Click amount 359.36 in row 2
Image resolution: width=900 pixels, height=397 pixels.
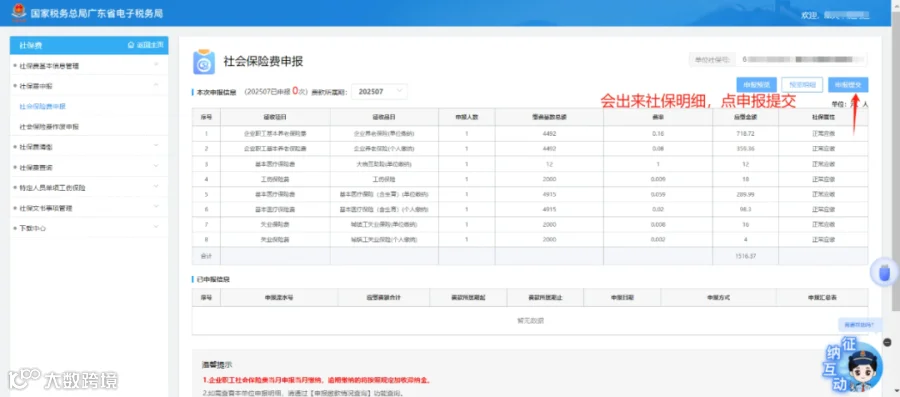tap(745, 149)
